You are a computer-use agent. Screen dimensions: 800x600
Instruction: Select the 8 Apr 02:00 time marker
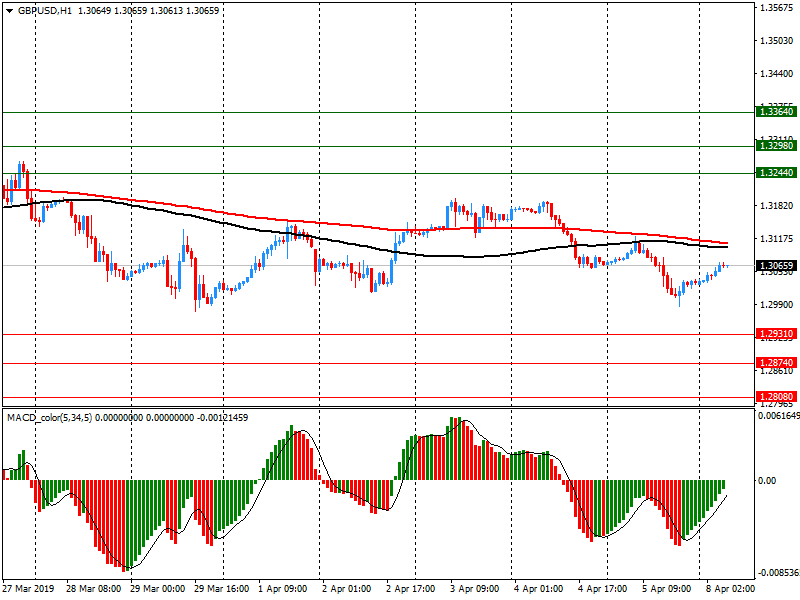(x=730, y=590)
